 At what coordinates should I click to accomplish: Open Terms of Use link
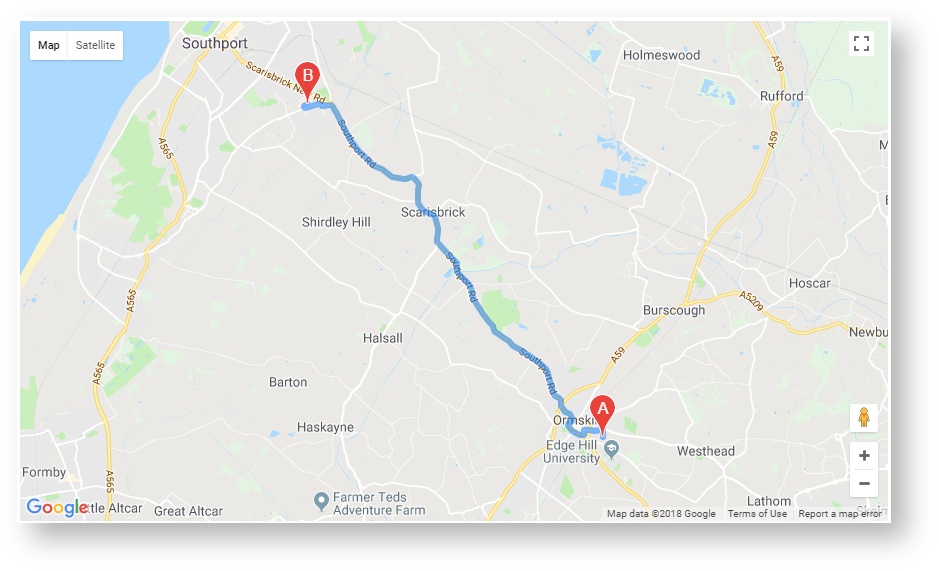pyautogui.click(x=757, y=513)
